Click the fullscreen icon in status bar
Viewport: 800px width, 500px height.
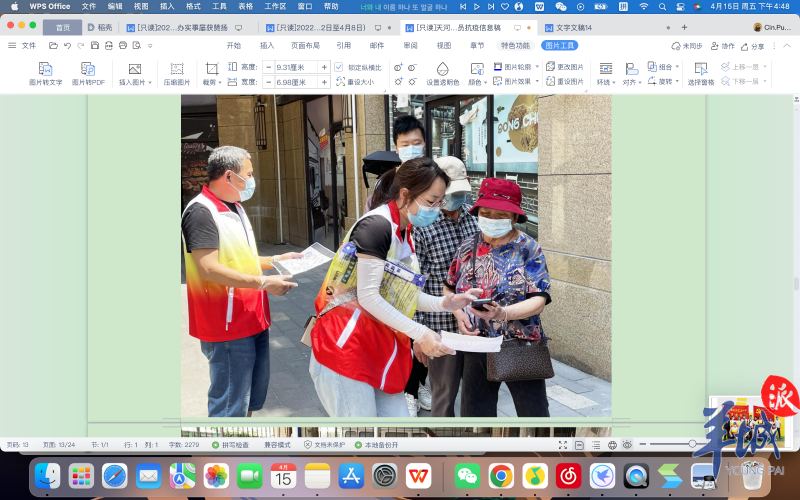[563, 445]
